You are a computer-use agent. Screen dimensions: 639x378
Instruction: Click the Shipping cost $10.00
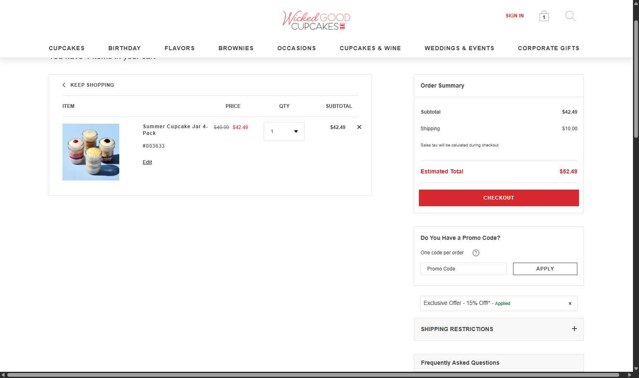click(570, 129)
